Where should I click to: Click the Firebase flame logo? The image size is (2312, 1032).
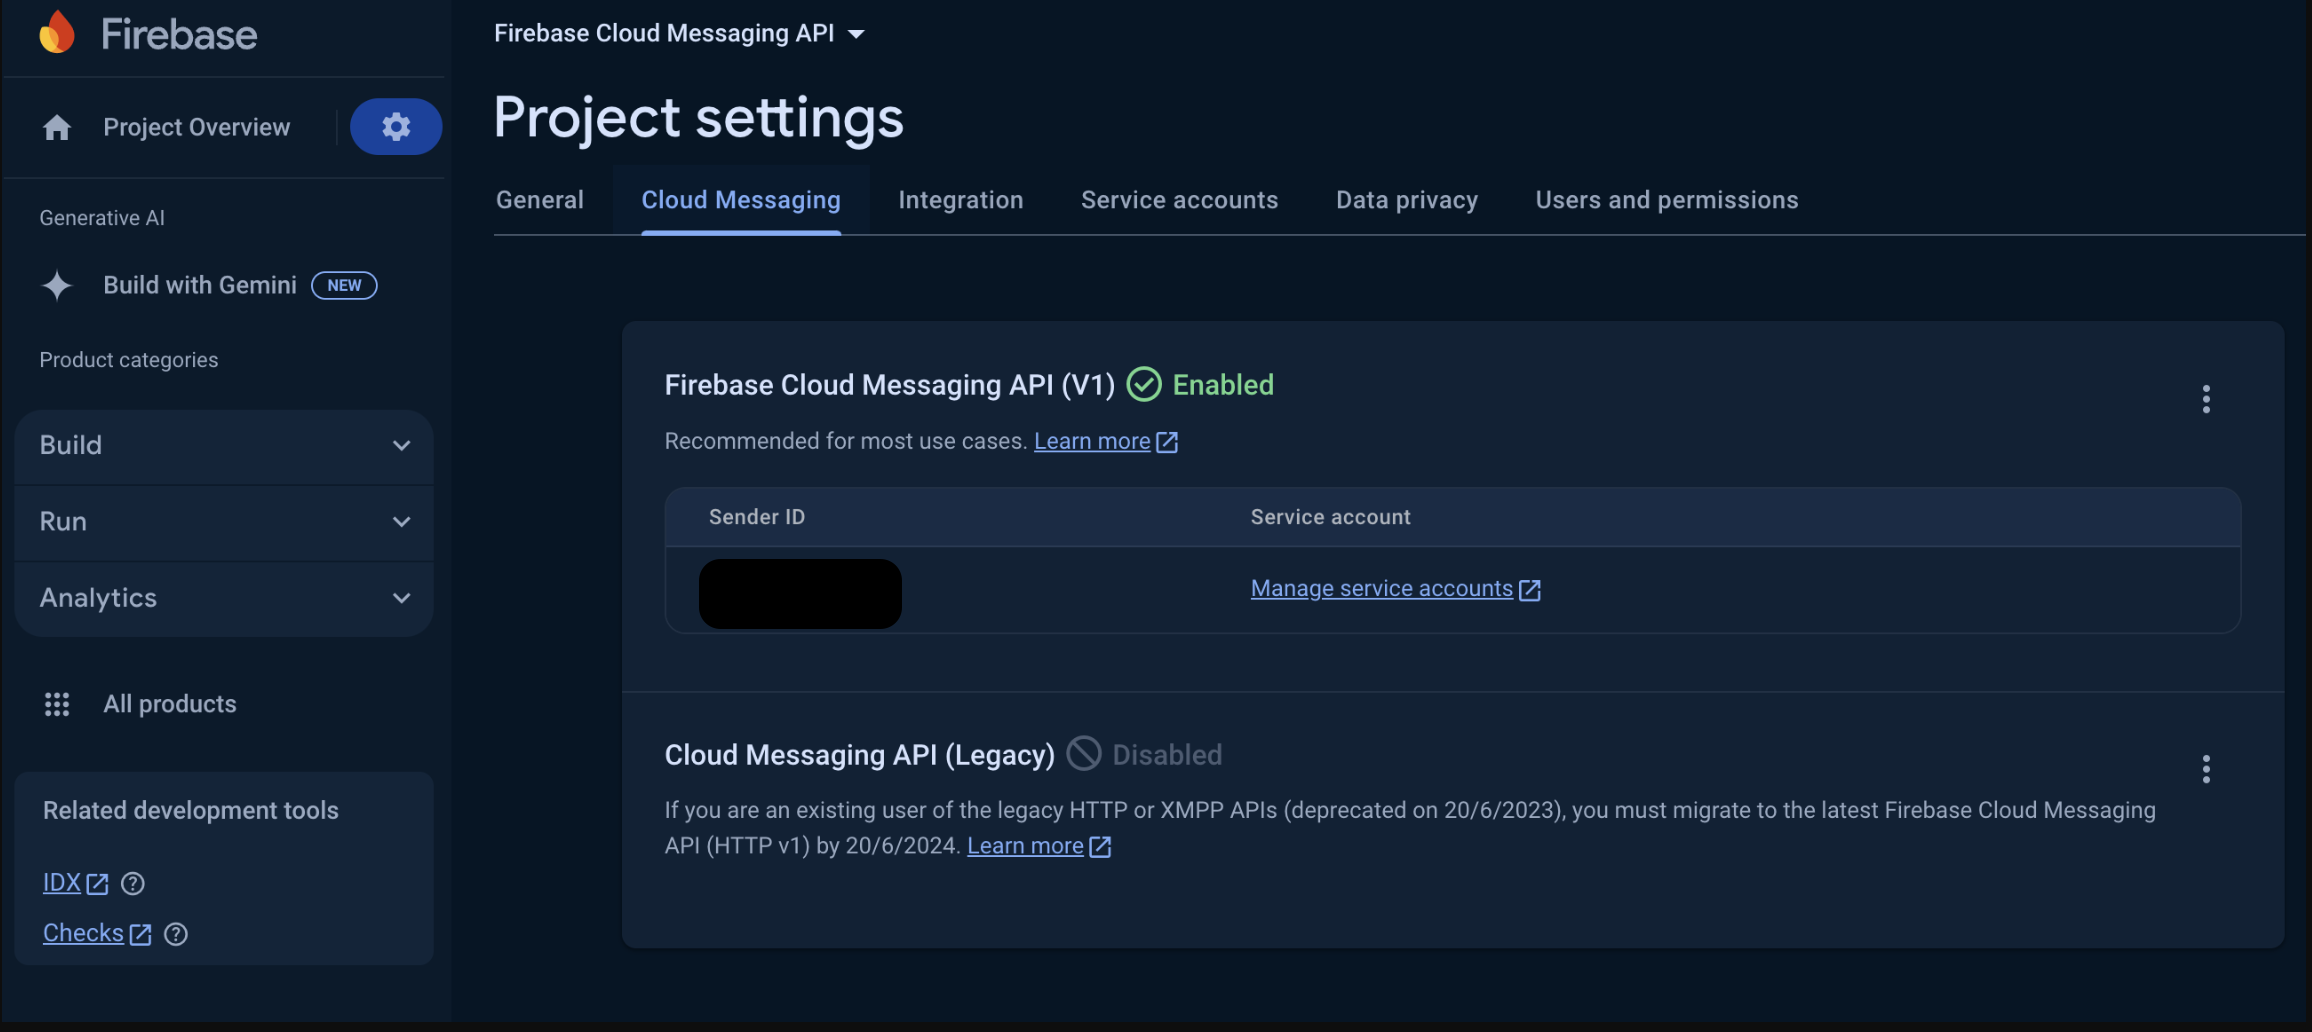tap(57, 33)
